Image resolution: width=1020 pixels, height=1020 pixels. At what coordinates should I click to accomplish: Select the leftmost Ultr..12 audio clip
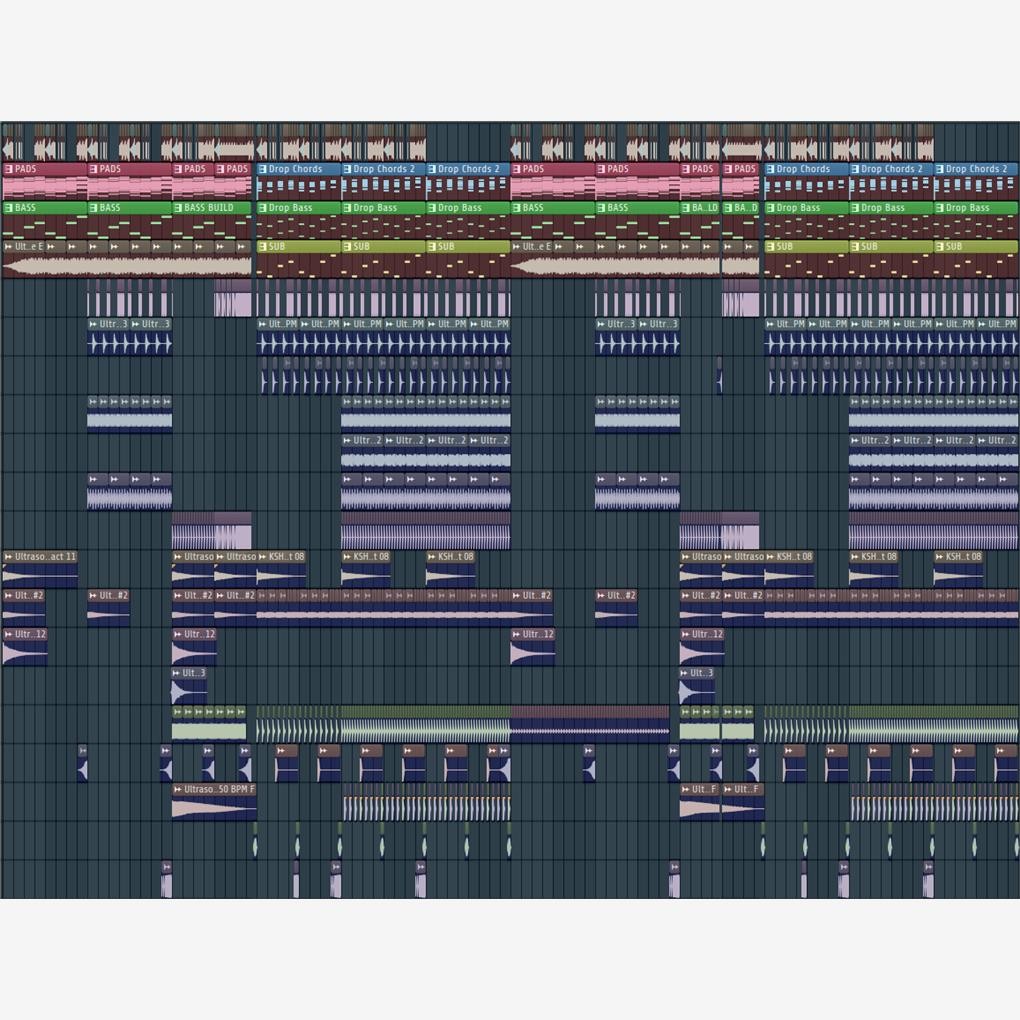pyautogui.click(x=25, y=647)
